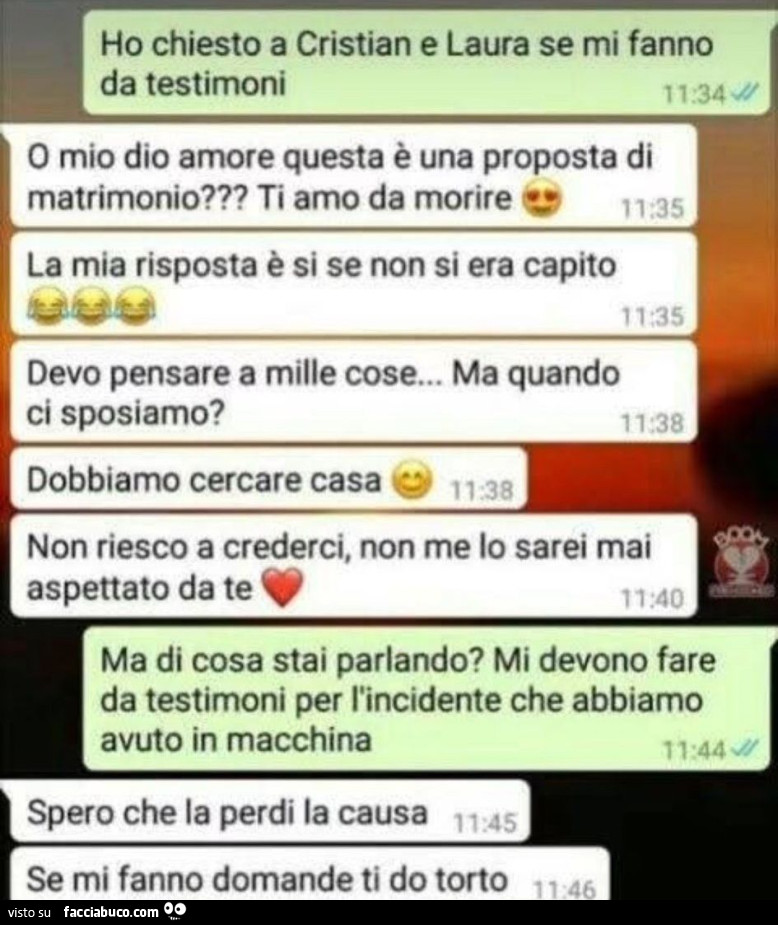Select the 'La mia risposta è si' message
Viewport: 778px width, 925px height.
click(353, 284)
